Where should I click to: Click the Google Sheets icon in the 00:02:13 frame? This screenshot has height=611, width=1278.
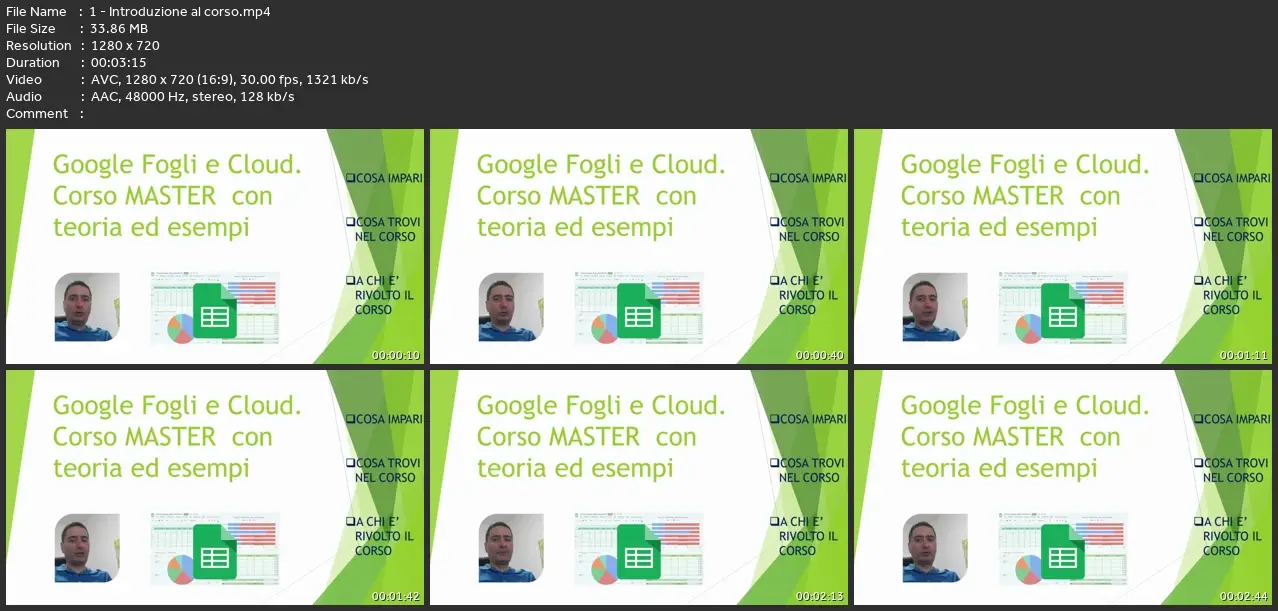638,553
